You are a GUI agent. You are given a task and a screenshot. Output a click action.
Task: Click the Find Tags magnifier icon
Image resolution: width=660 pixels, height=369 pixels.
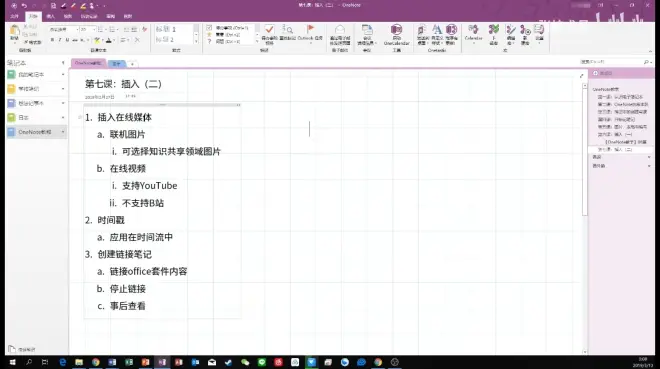click(x=287, y=32)
